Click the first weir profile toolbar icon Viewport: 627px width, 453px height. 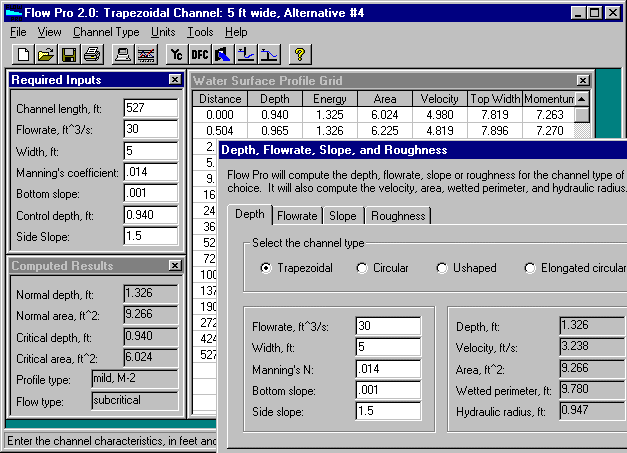coord(246,54)
